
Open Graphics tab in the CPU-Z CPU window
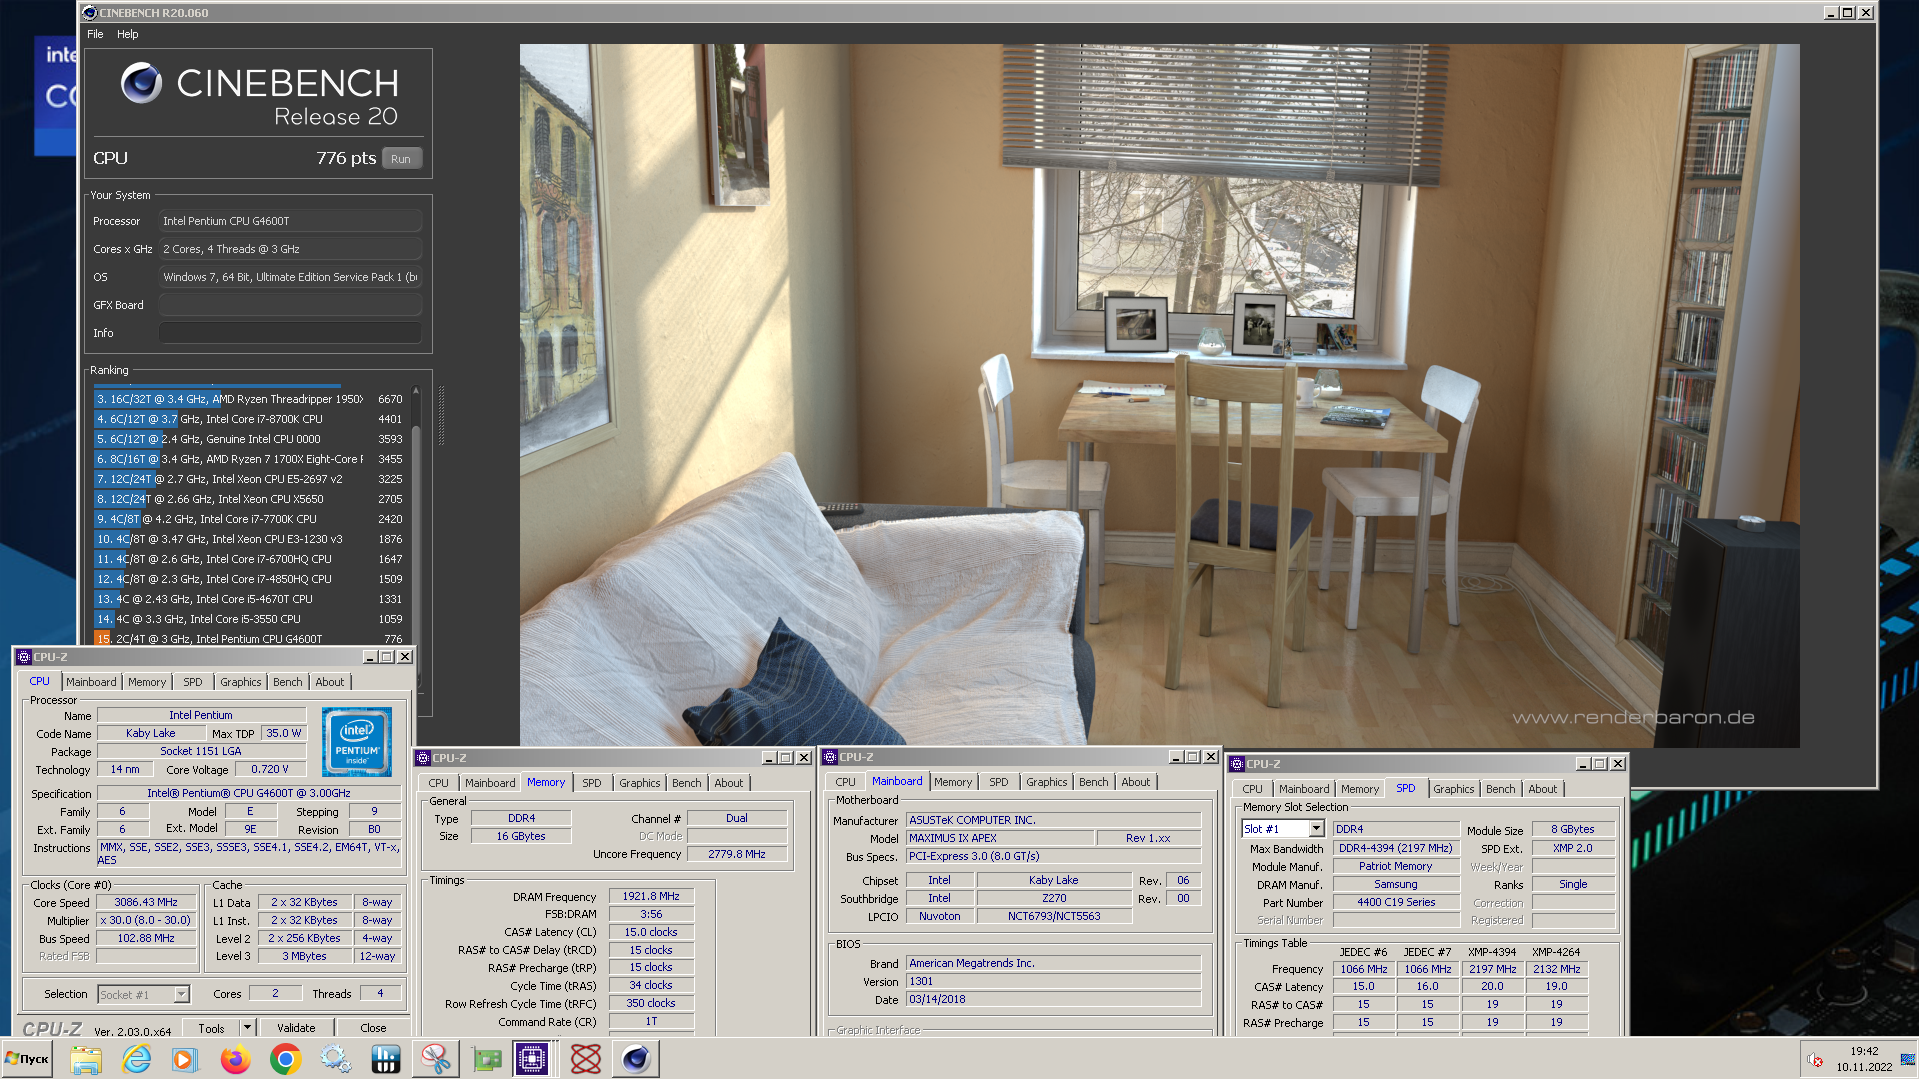[x=241, y=682]
